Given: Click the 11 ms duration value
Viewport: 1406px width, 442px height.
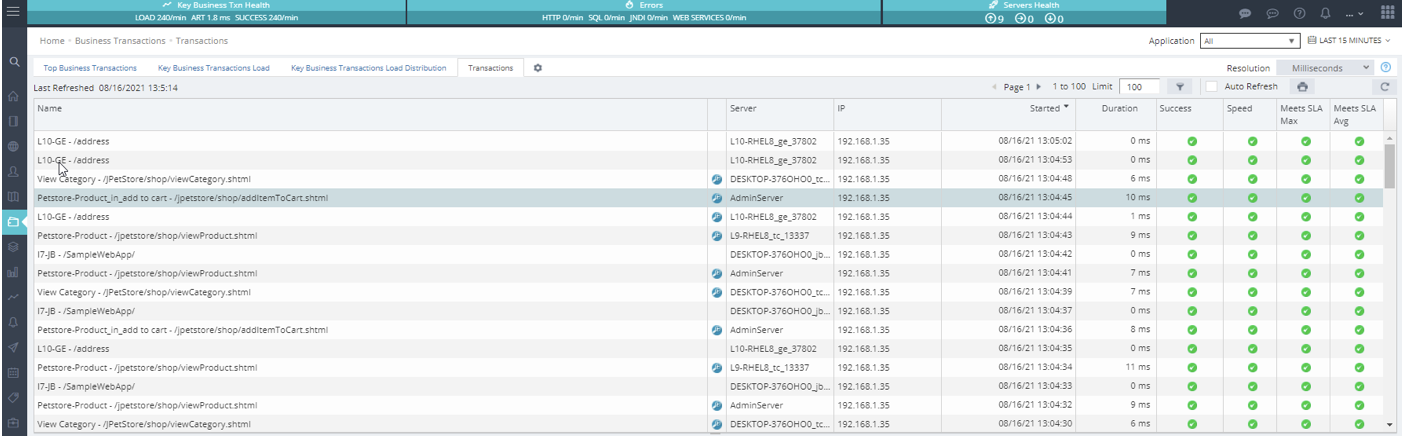Looking at the screenshot, I should 1139,368.
